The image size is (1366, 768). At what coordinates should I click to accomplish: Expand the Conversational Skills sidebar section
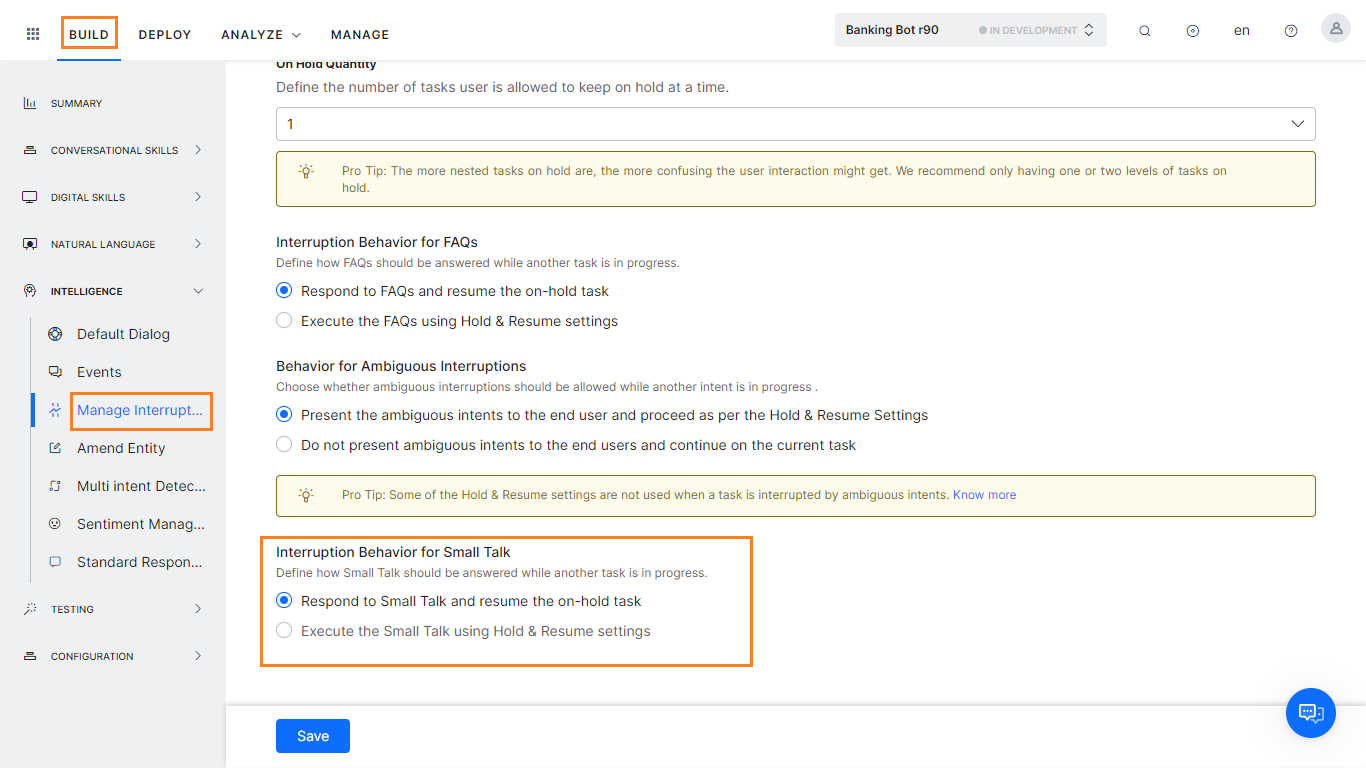pos(113,150)
